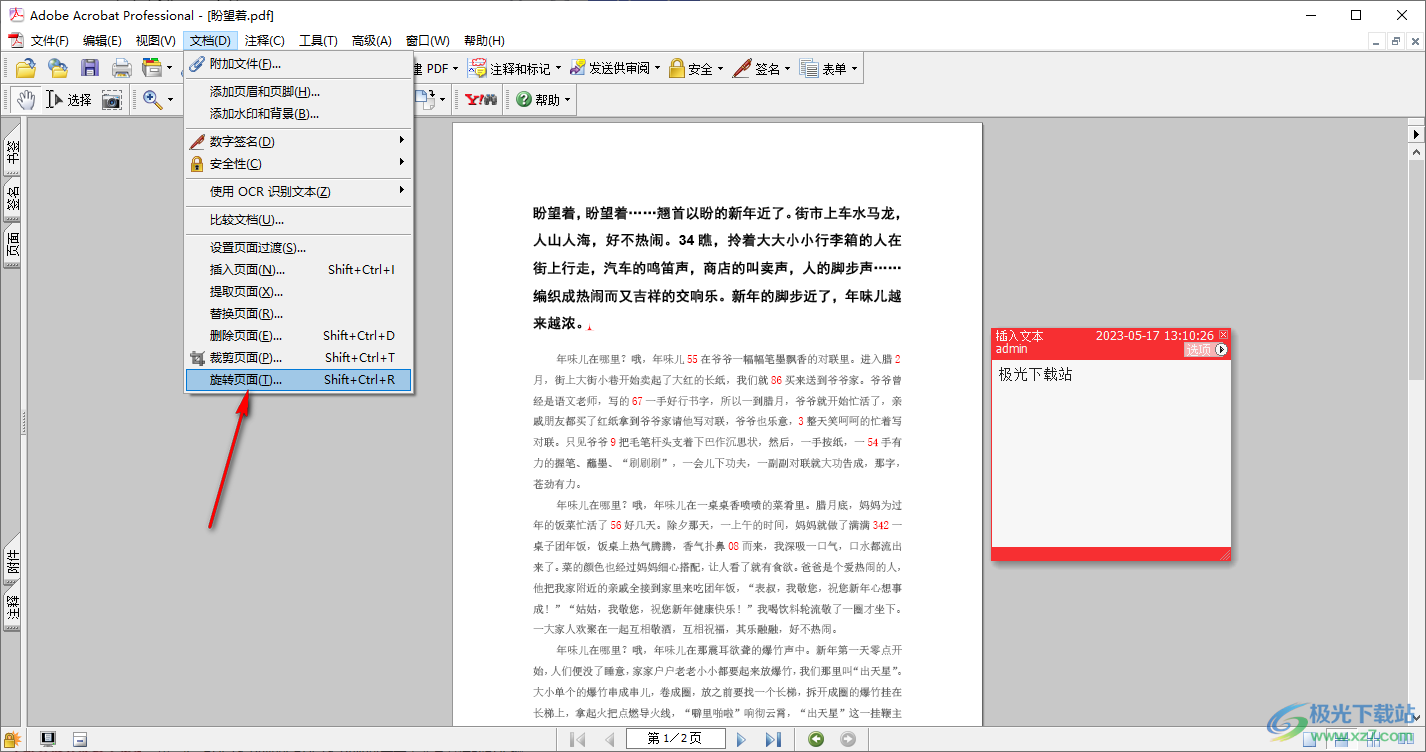Click the Open file folder icon
The height and width of the screenshot is (752, 1426).
click(x=26, y=68)
